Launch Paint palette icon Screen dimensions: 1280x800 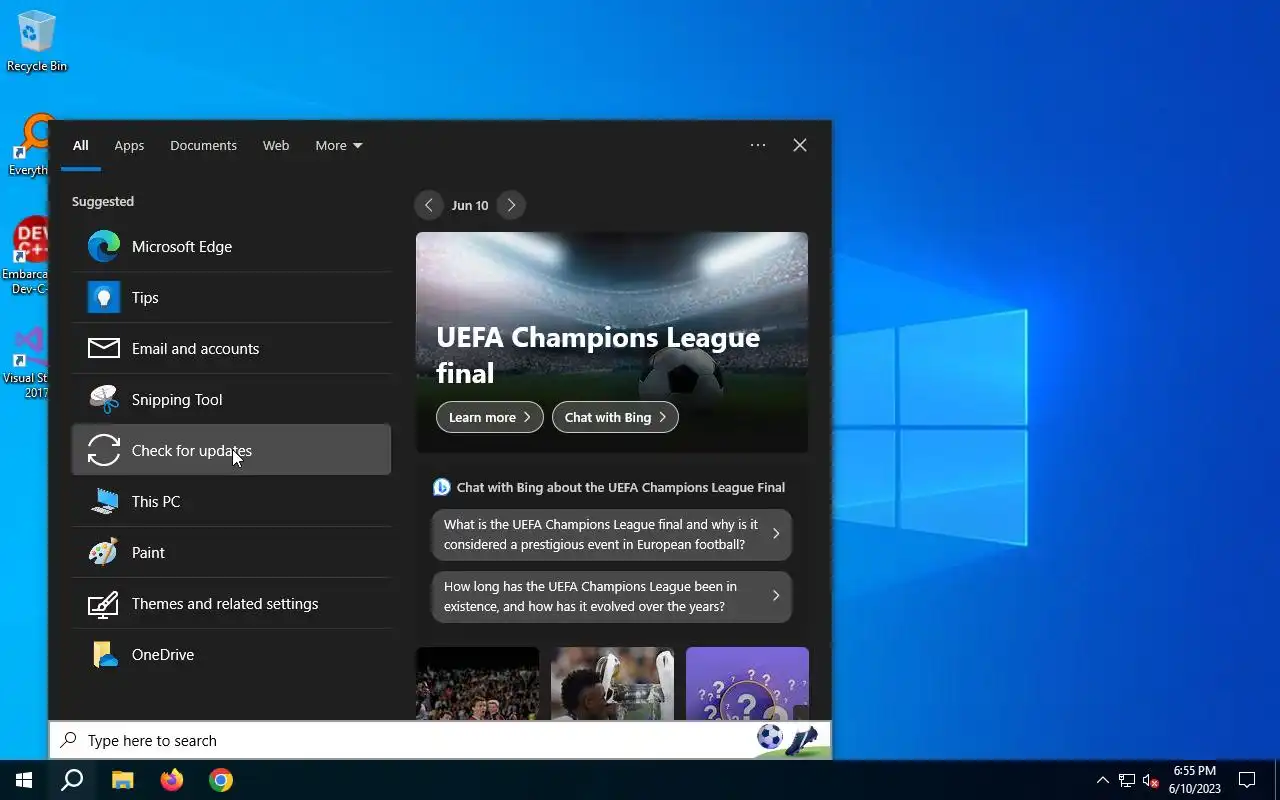coord(104,552)
